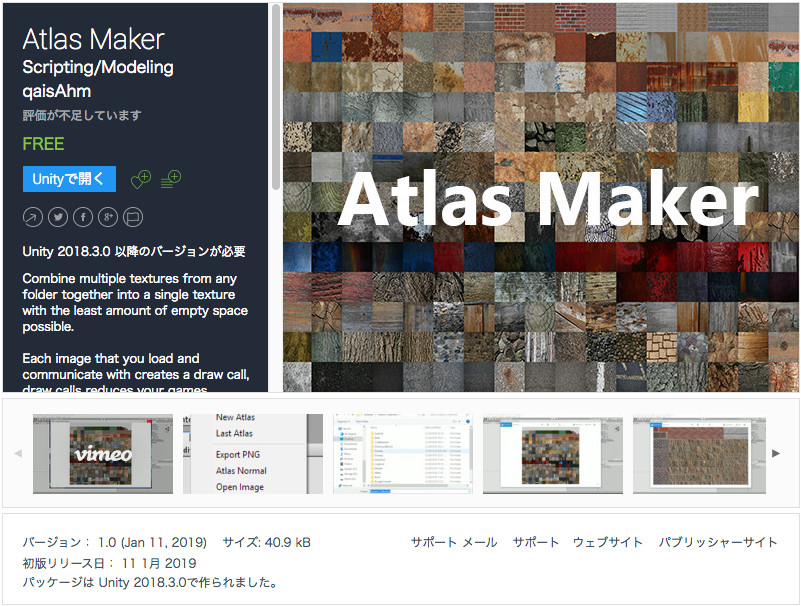801x606 pixels.
Task: Share on Facebook icon
Action: (x=83, y=217)
